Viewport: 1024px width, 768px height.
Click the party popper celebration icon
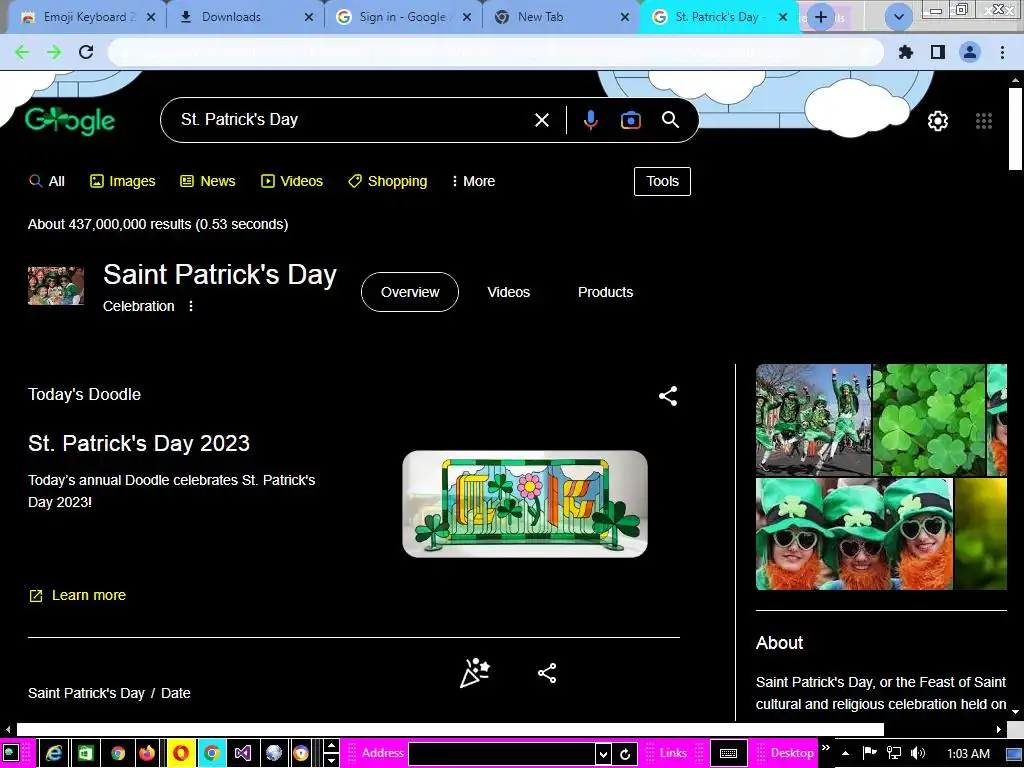coord(475,673)
